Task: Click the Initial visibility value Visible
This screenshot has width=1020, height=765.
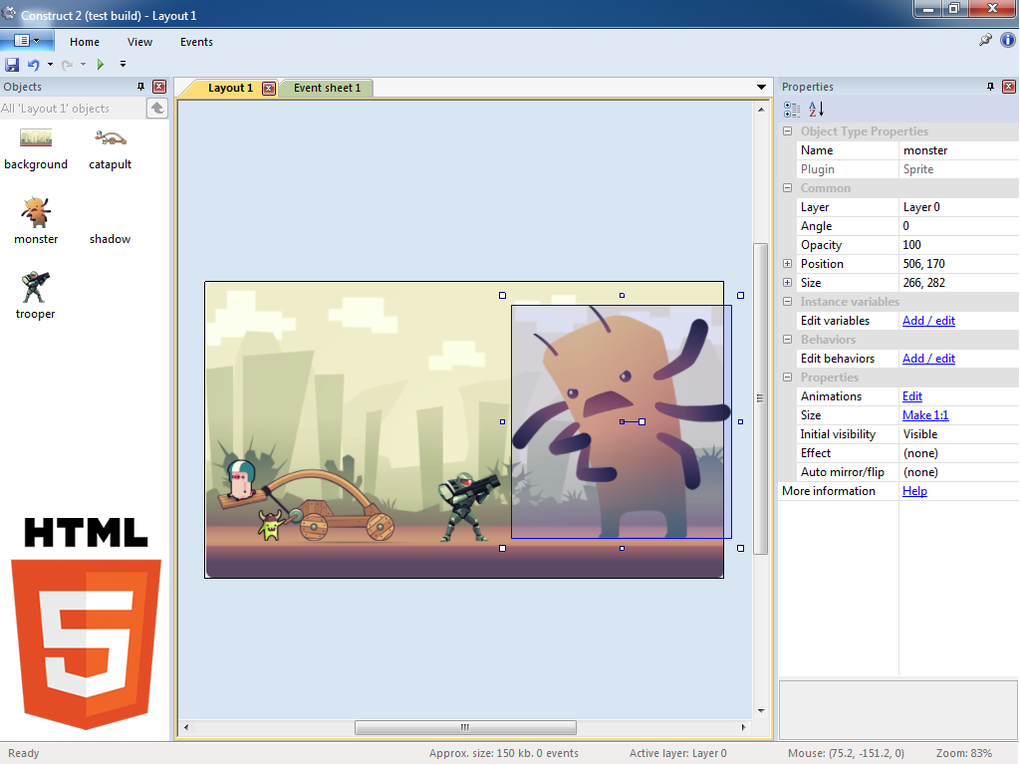Action: point(959,434)
